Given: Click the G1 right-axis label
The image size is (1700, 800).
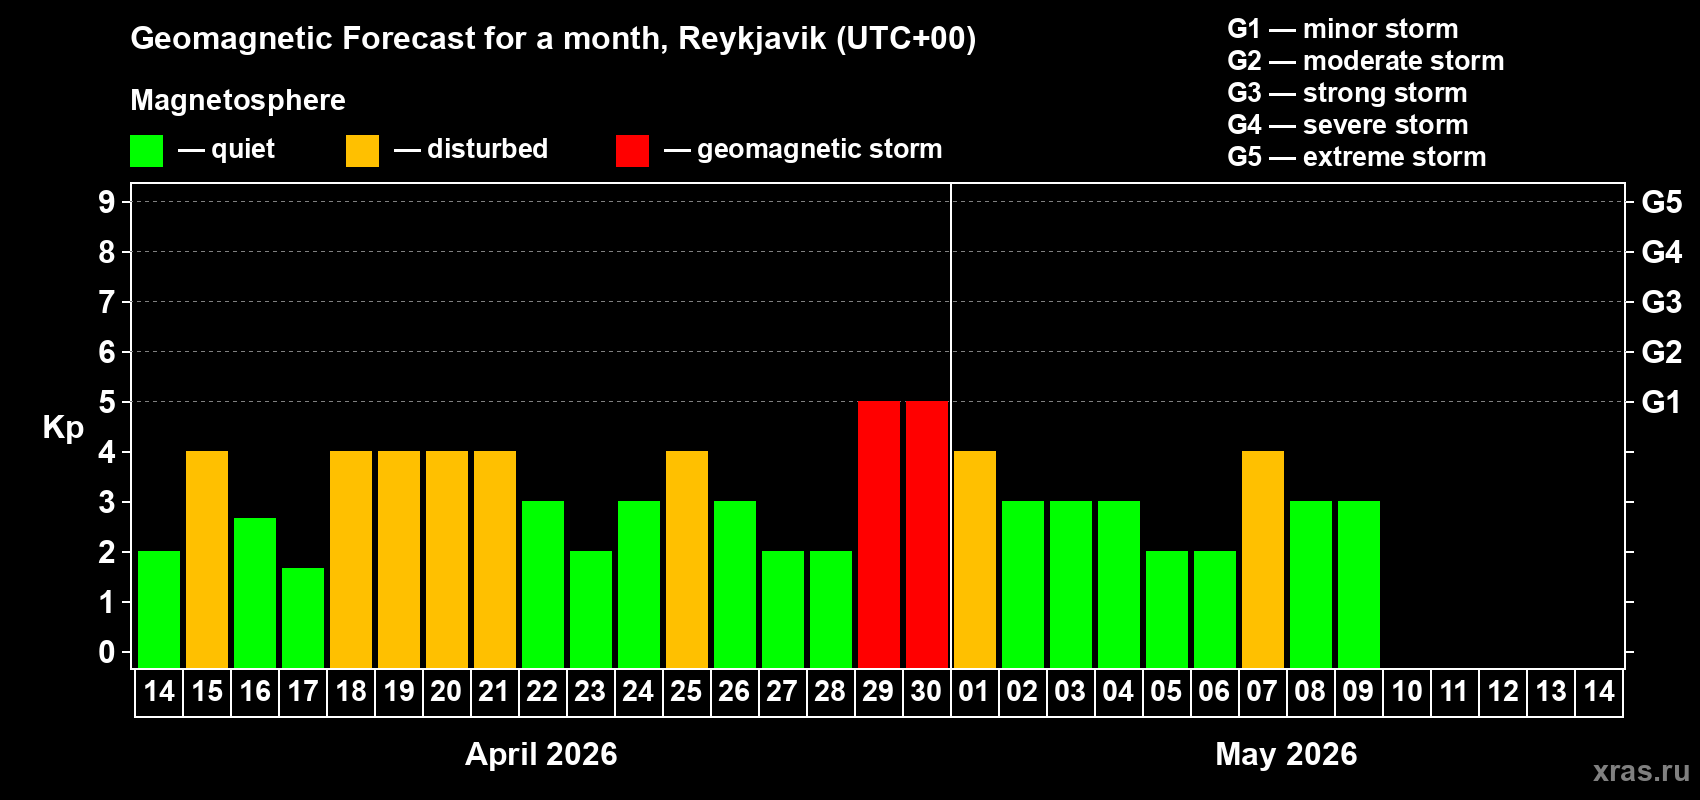Looking at the screenshot, I should click(x=1662, y=402).
